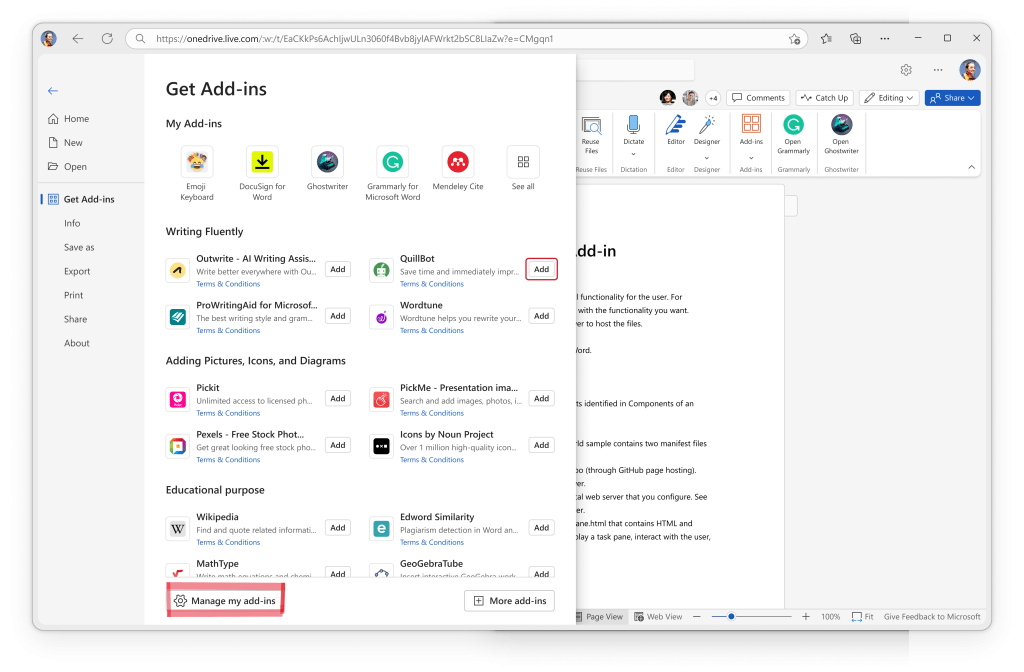Select About in the sidebar

(76, 344)
